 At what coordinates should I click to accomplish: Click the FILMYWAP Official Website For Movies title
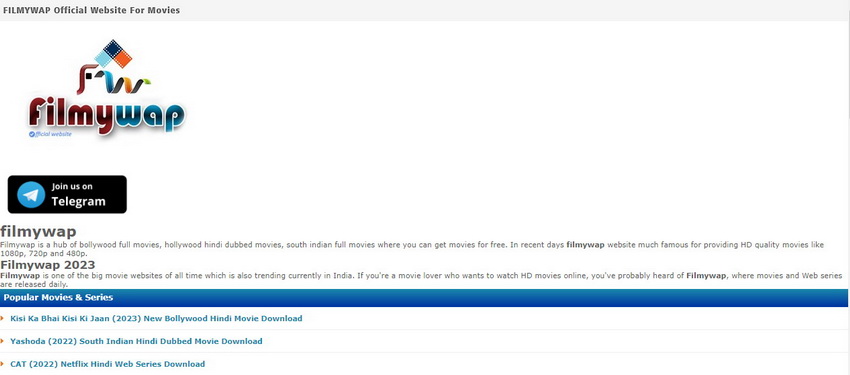click(x=91, y=10)
